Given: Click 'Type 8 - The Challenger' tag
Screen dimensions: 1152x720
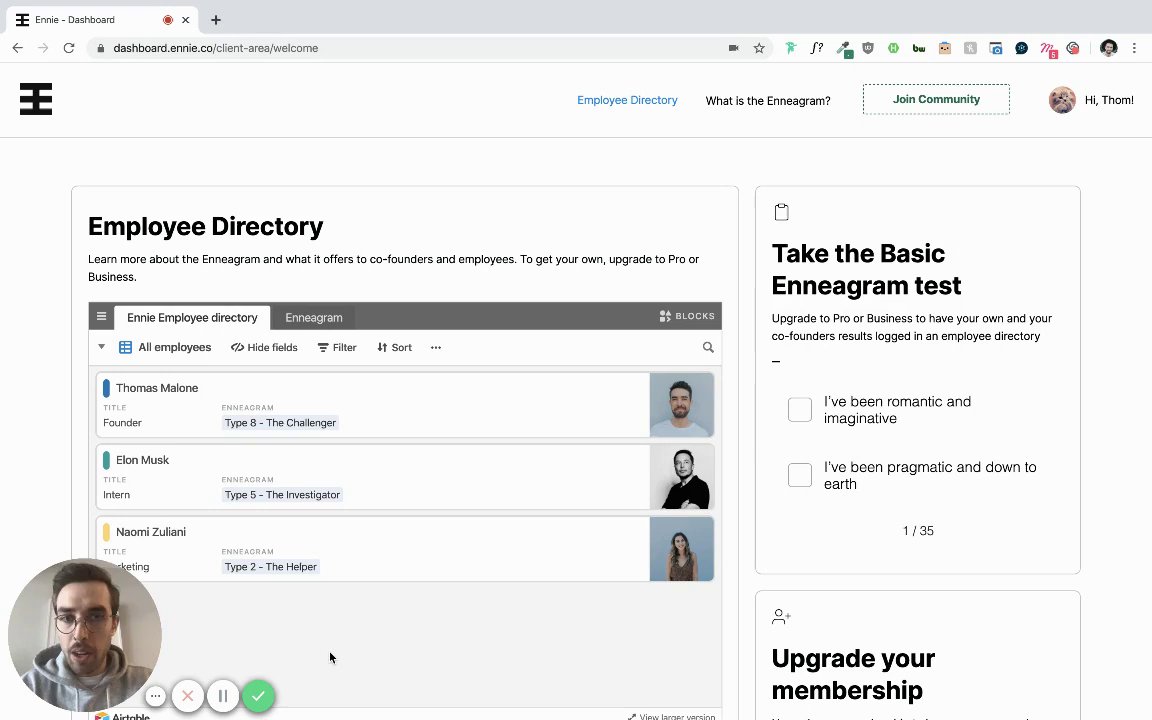Looking at the screenshot, I should pos(281,422).
